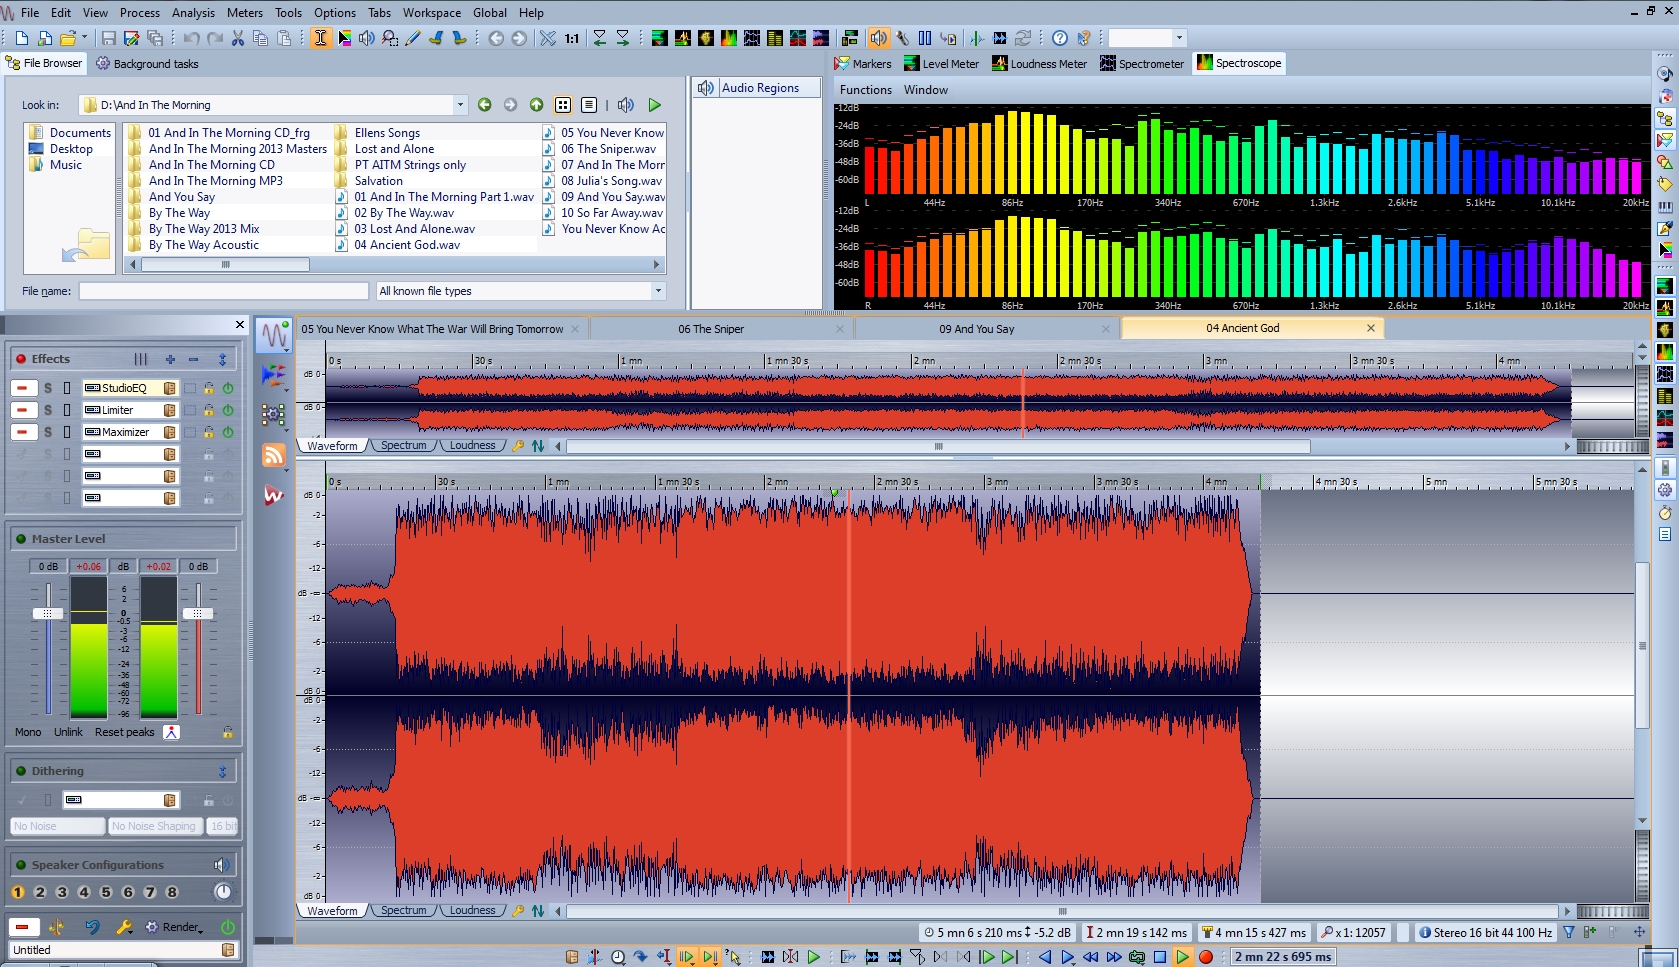Image resolution: width=1679 pixels, height=967 pixels.
Task: Adjust the right master level fader
Action: [198, 613]
